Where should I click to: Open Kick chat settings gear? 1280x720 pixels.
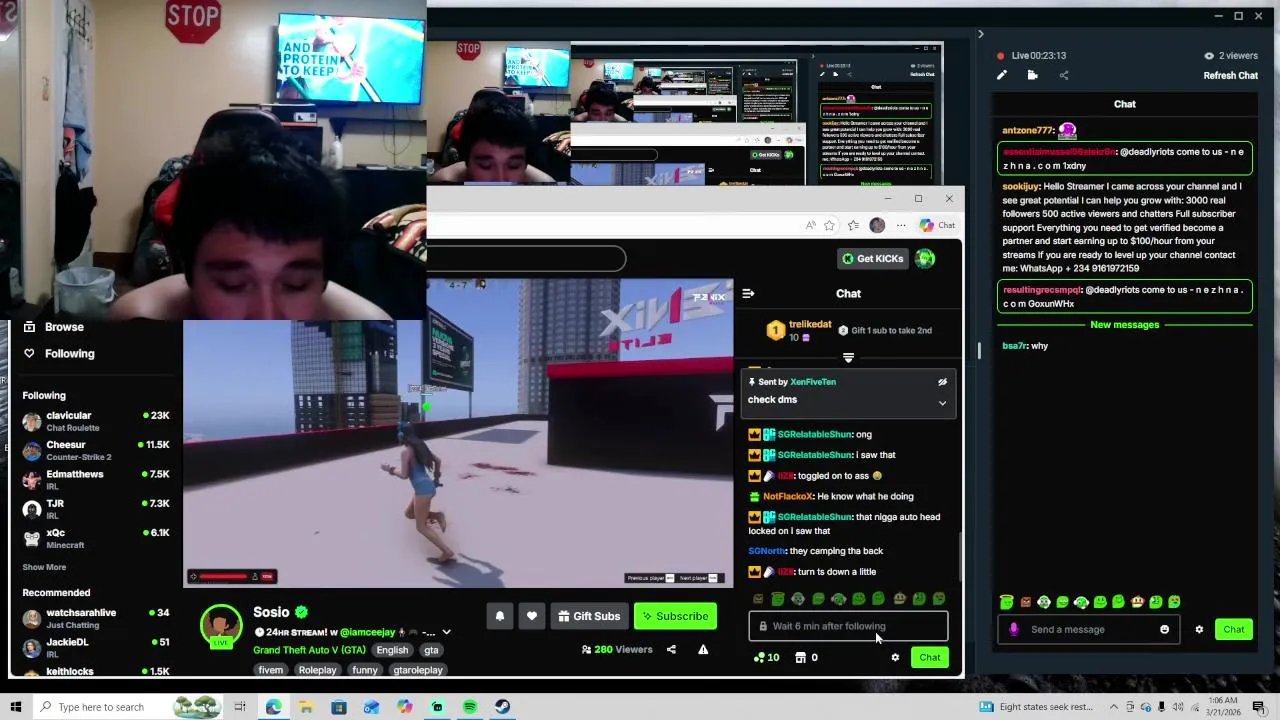(x=895, y=658)
